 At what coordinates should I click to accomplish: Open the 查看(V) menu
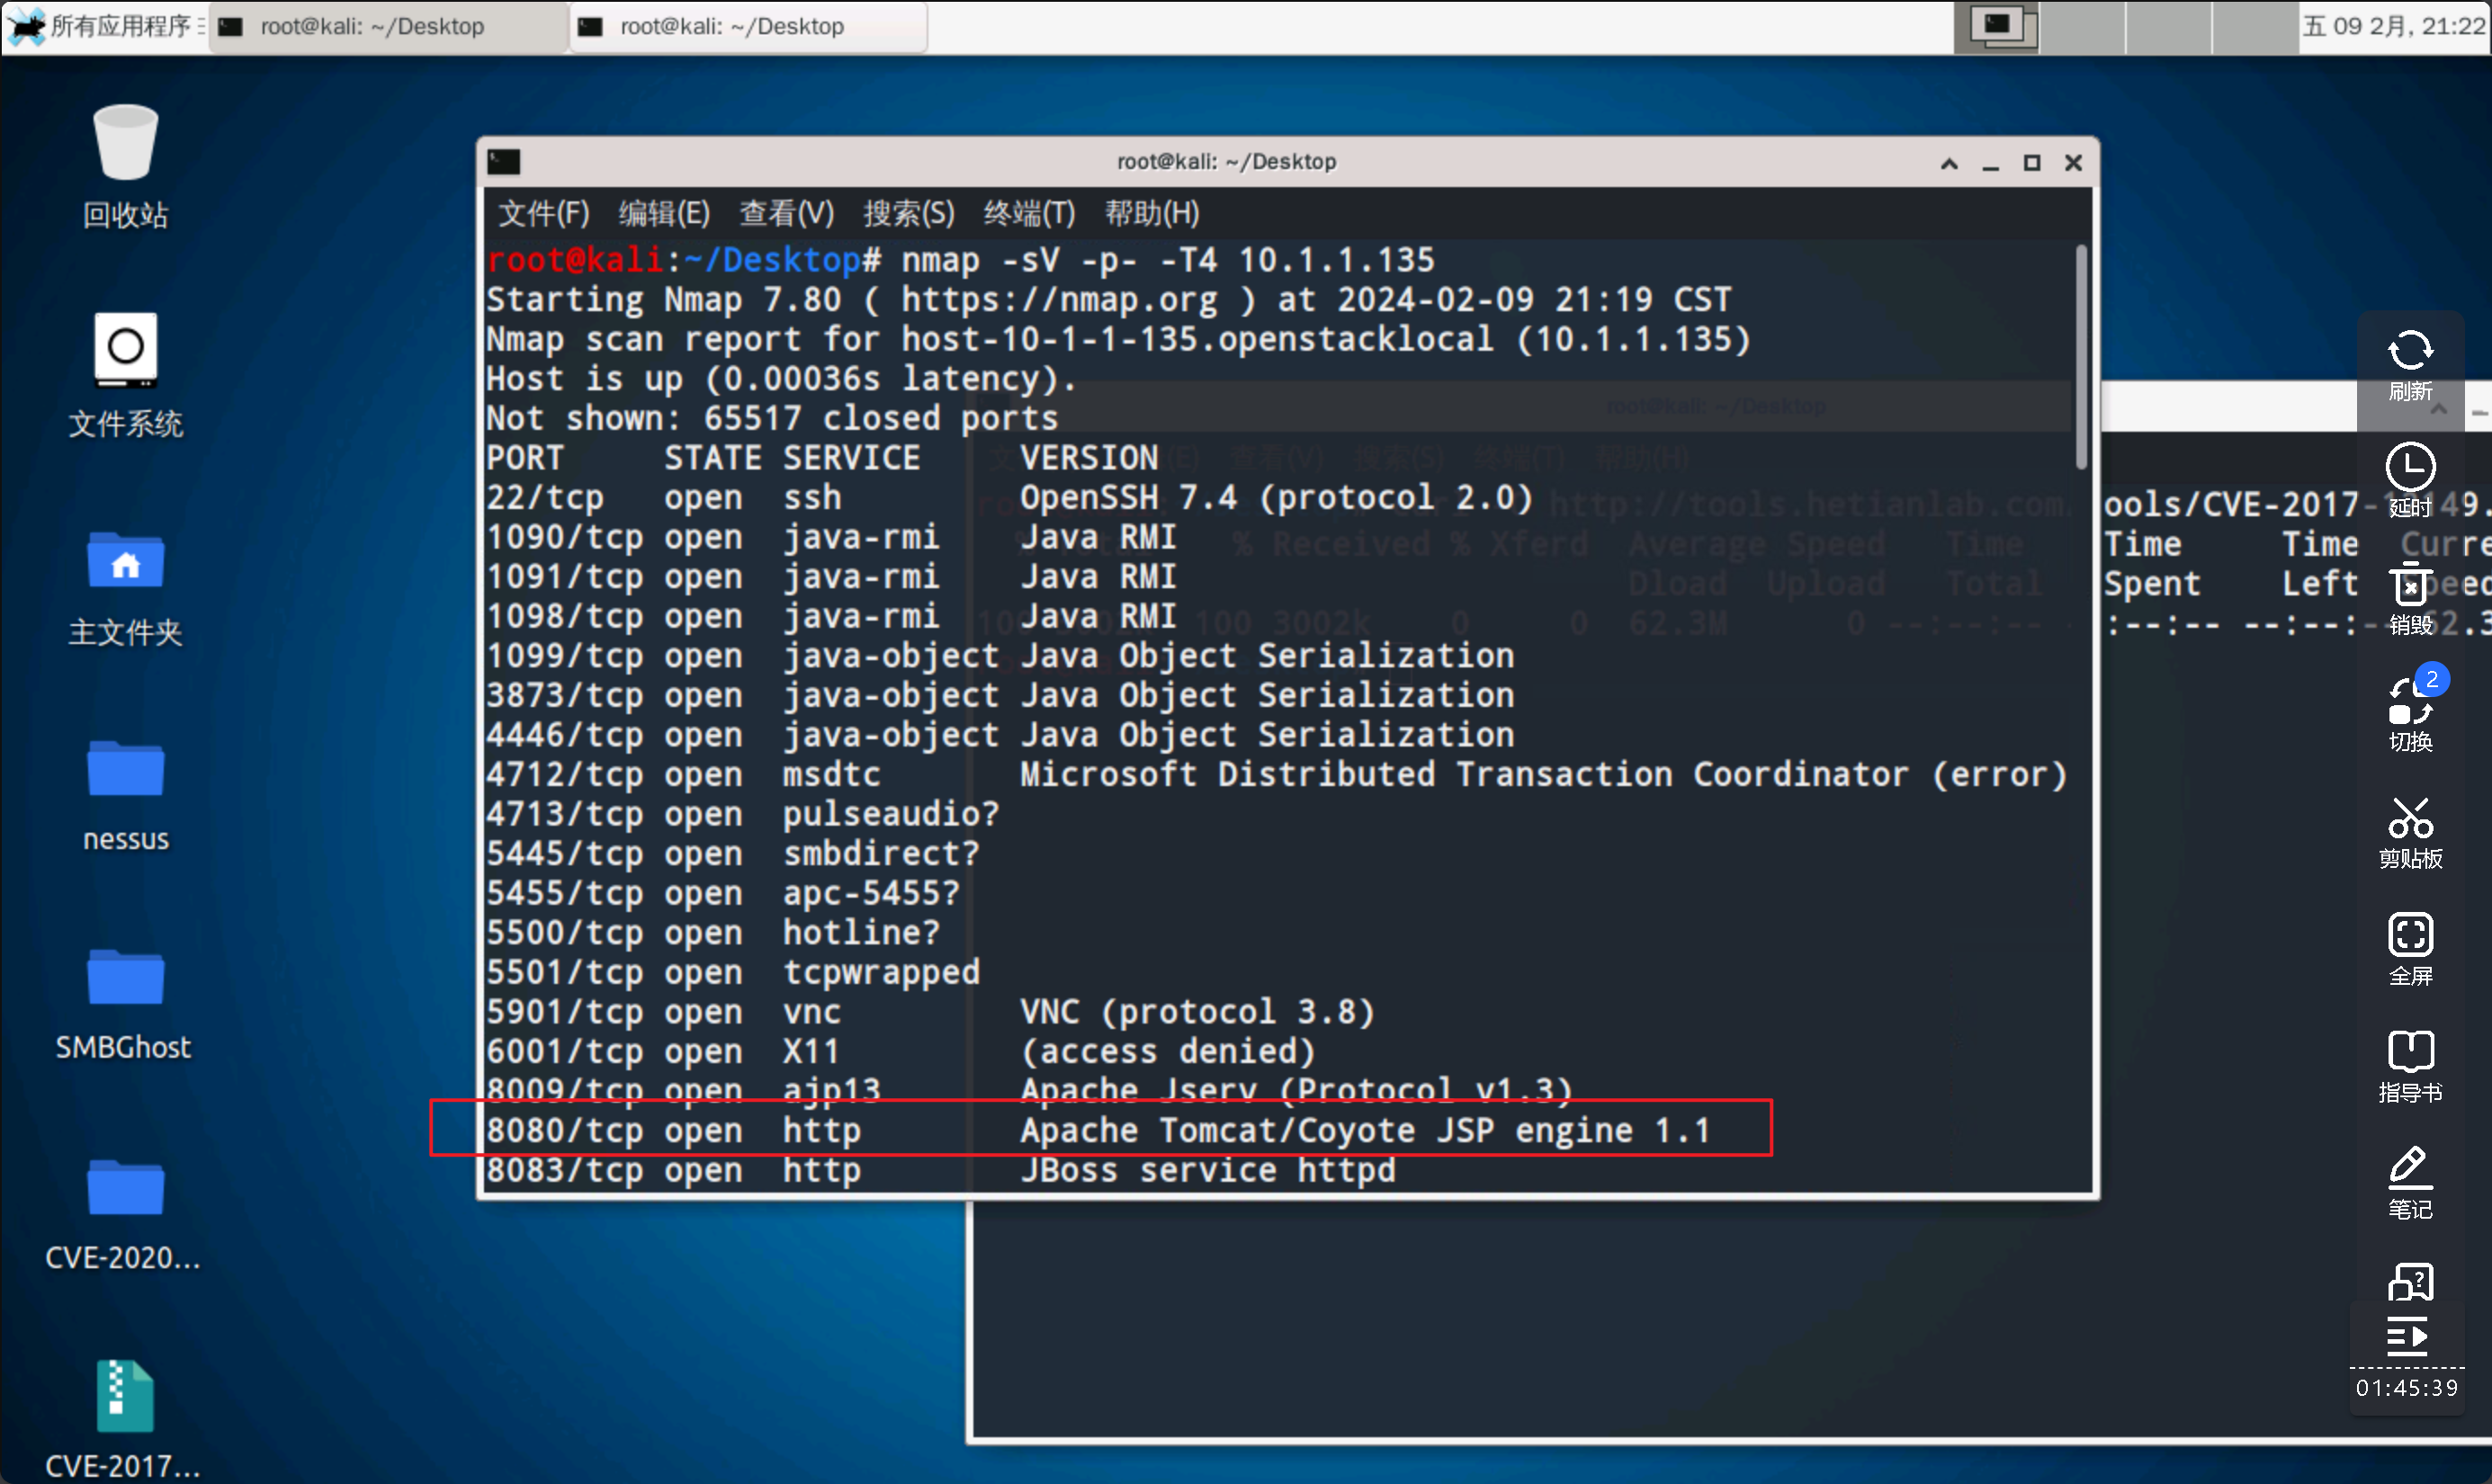pyautogui.click(x=786, y=213)
